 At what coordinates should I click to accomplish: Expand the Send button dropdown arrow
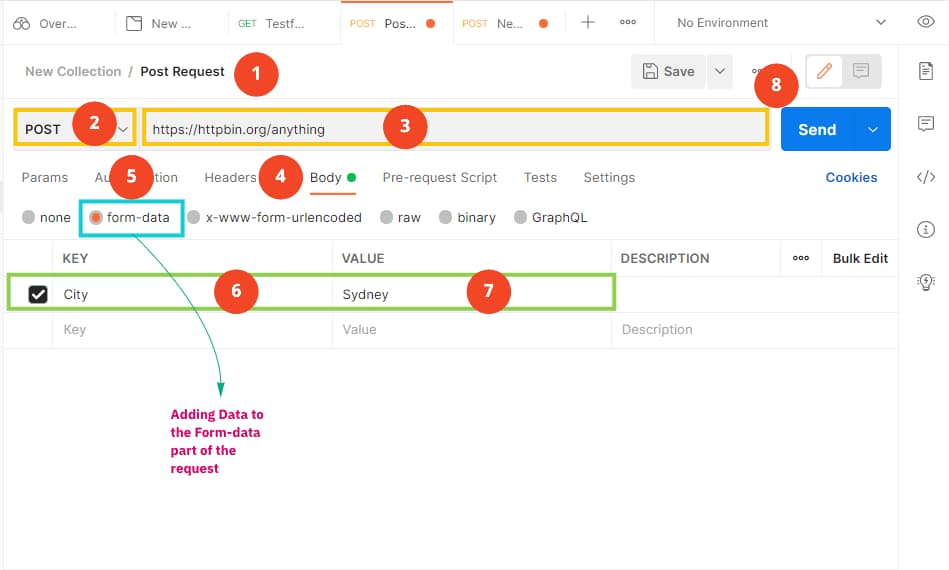[872, 129]
